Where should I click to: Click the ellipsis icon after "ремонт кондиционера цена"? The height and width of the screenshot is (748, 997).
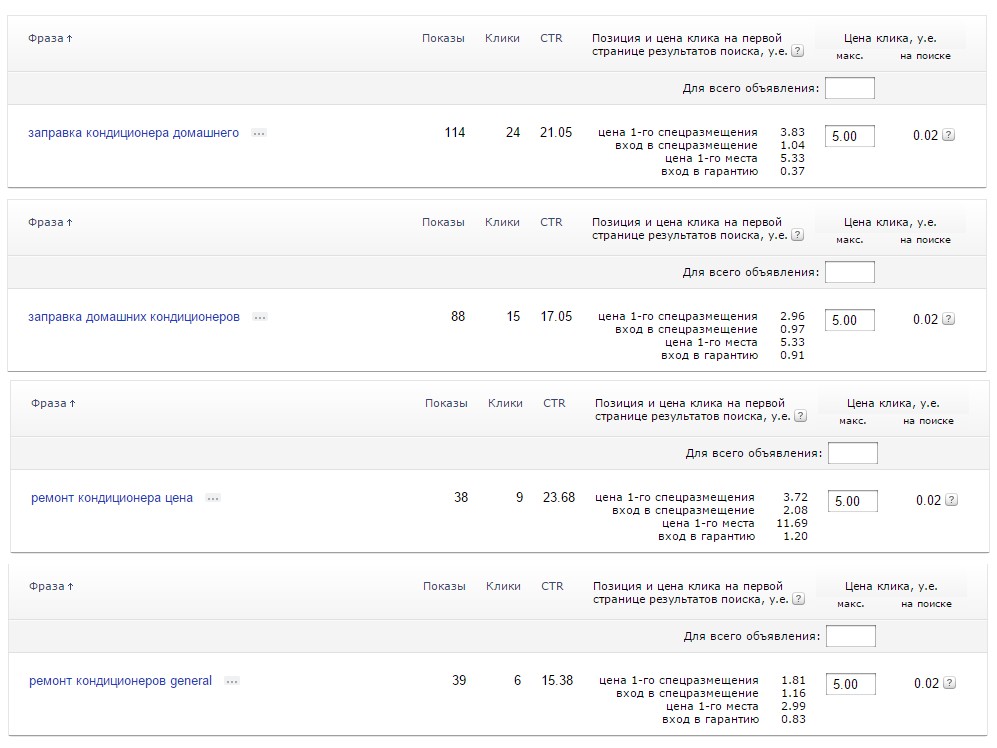coord(212,498)
